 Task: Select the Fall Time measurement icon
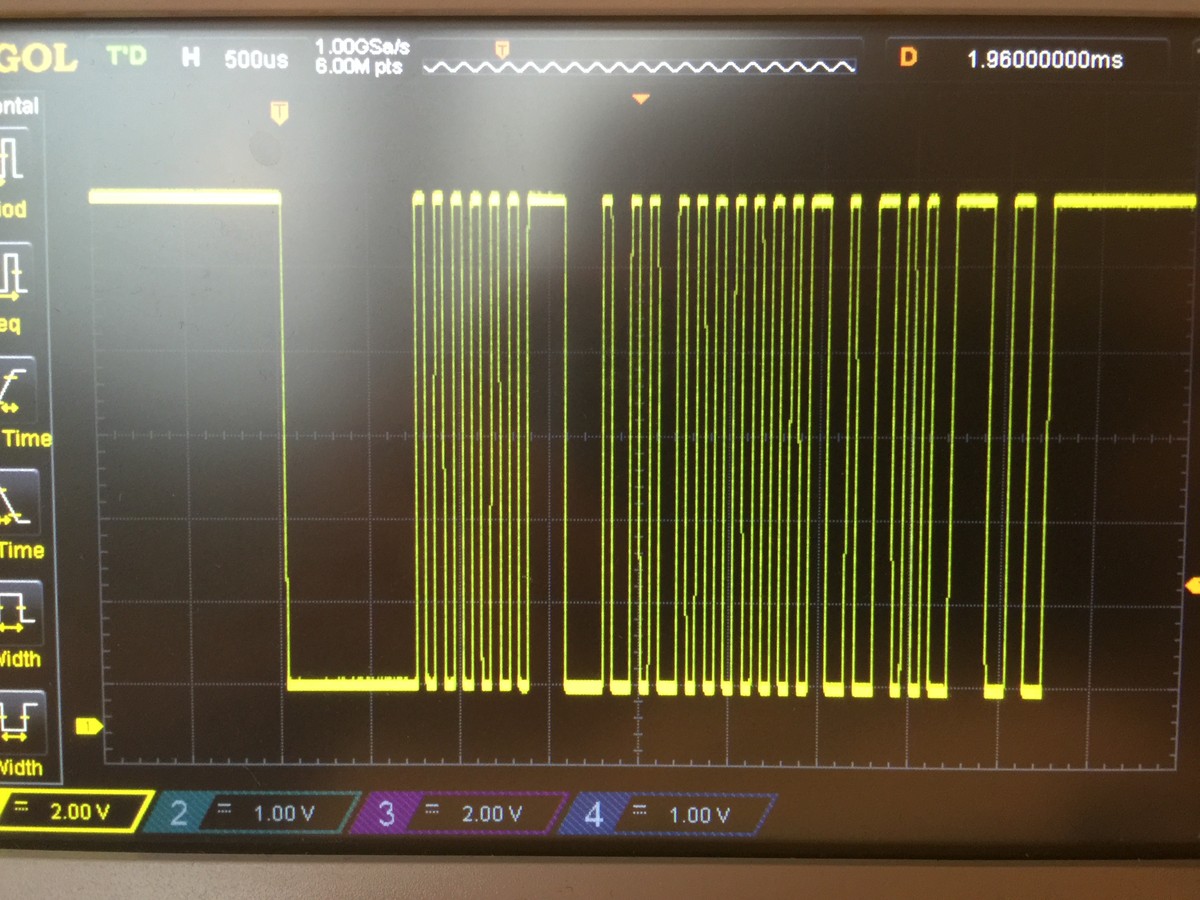coord(20,514)
